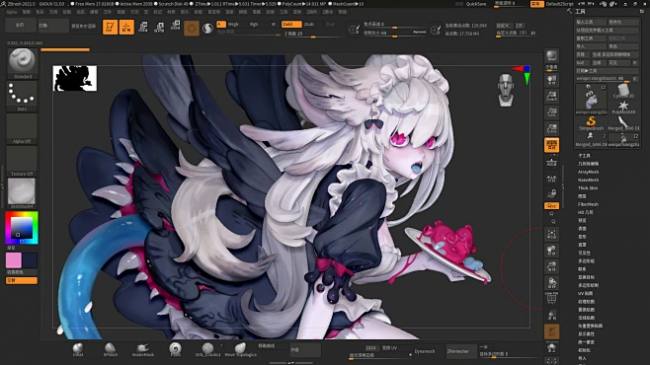Adjust the Z Intensity slider
Image resolution: width=650 pixels, height=365 pixels.
click(313, 34)
